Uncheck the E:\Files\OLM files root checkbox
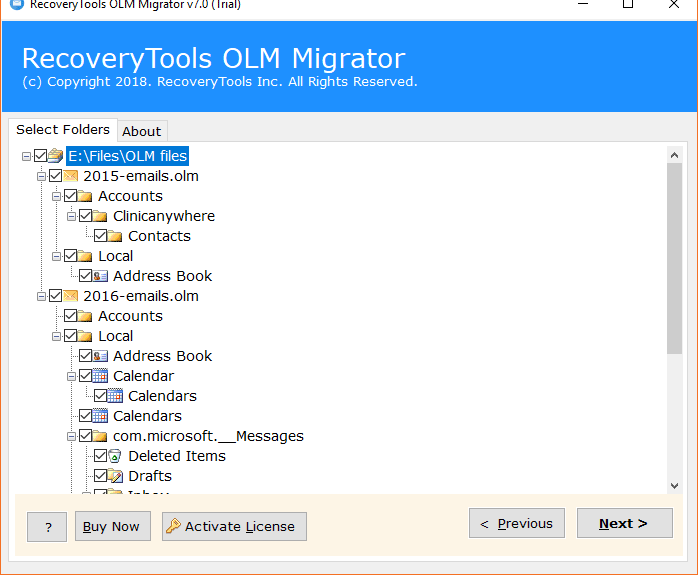The image size is (698, 587). coord(41,156)
